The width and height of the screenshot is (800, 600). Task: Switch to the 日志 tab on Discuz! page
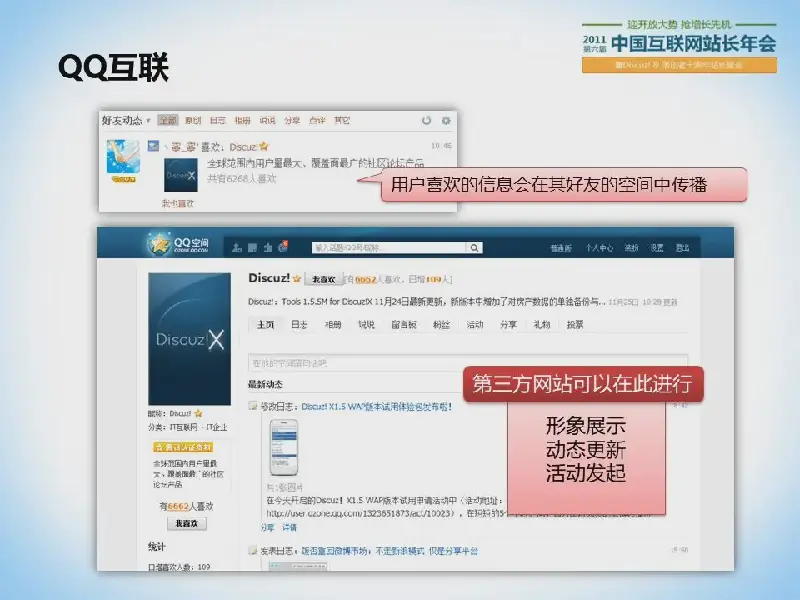pos(299,324)
